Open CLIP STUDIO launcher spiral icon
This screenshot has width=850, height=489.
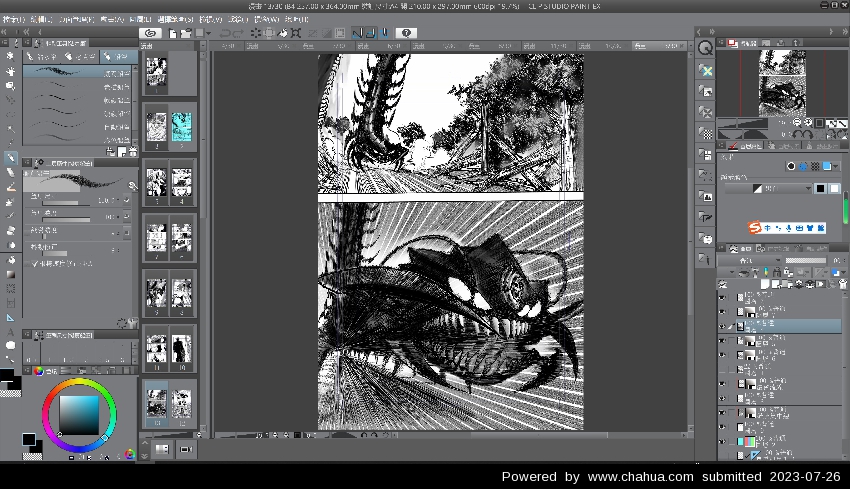click(x=150, y=33)
